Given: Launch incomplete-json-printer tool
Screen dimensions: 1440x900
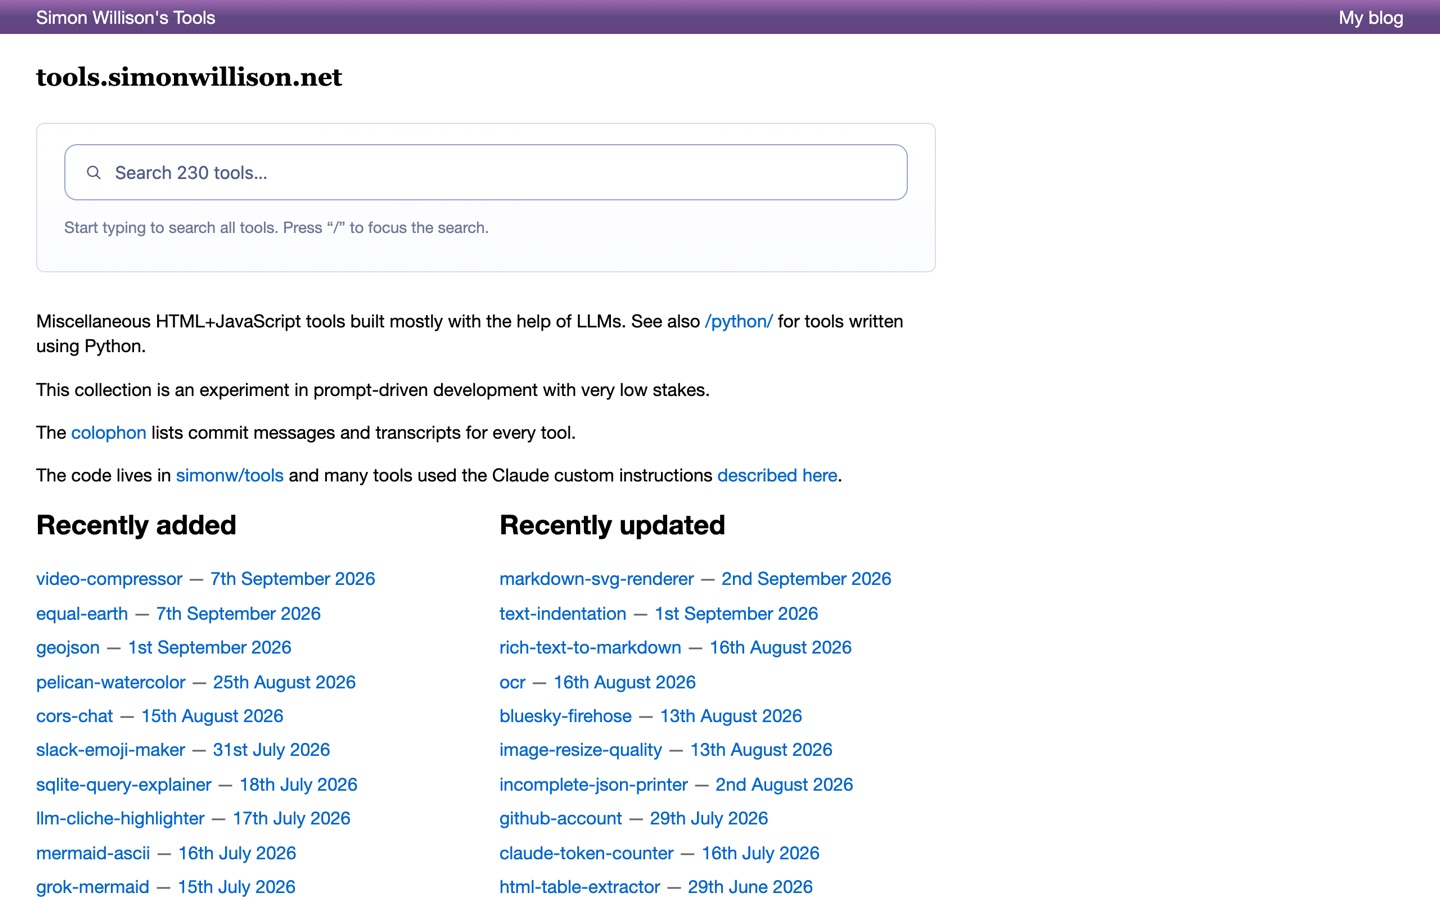Looking at the screenshot, I should [594, 785].
